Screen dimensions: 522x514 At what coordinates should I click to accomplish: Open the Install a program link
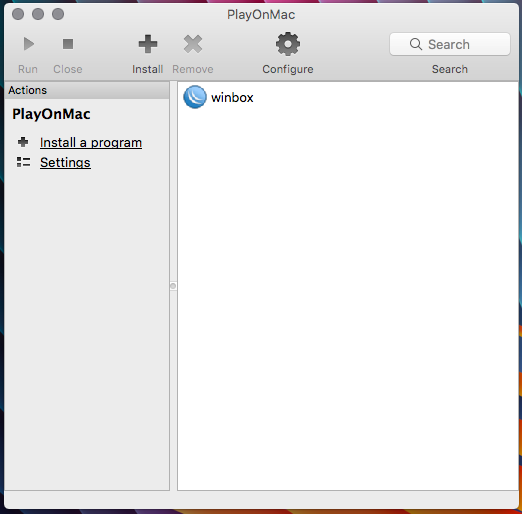click(x=91, y=143)
